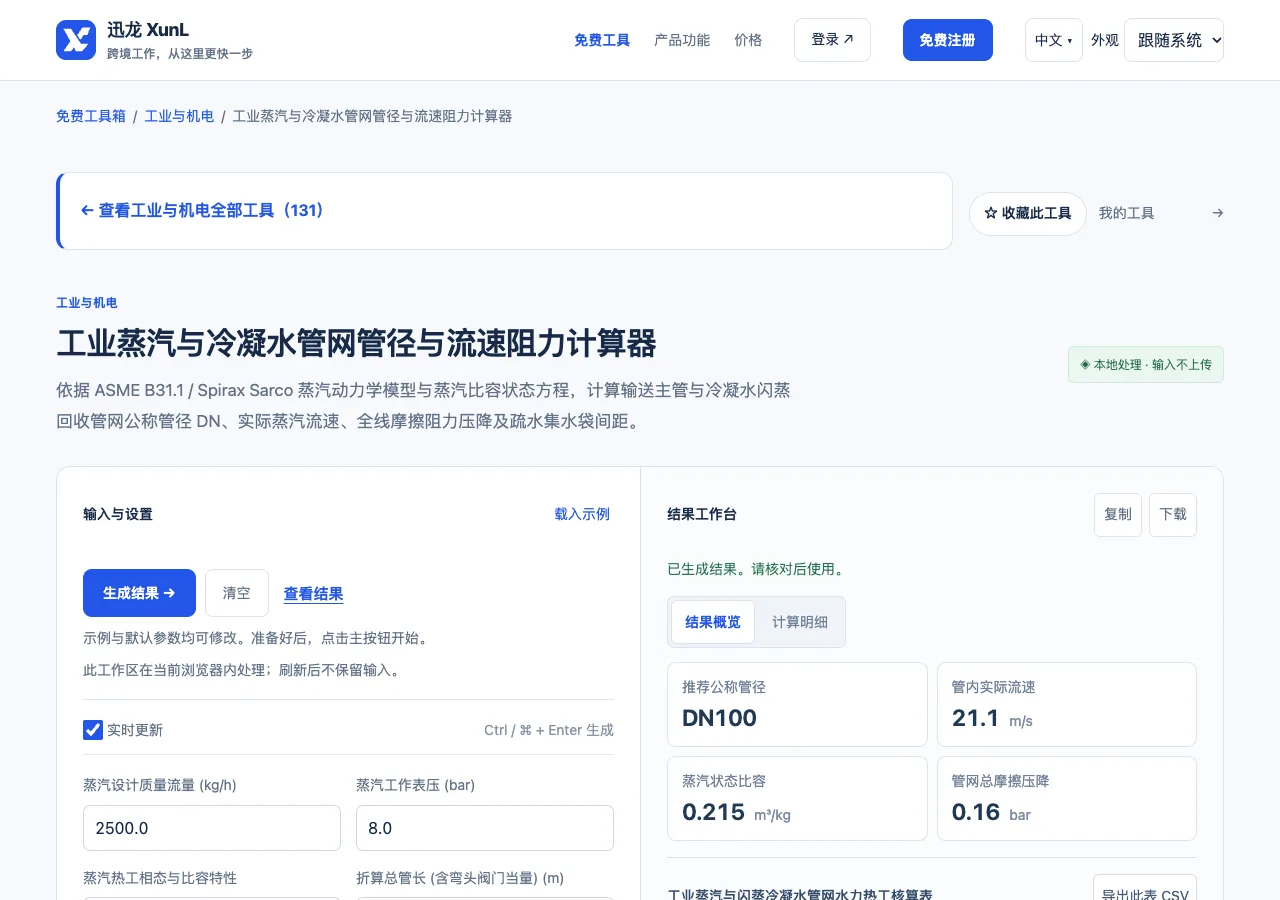Click the 清空 button

pos(237,593)
